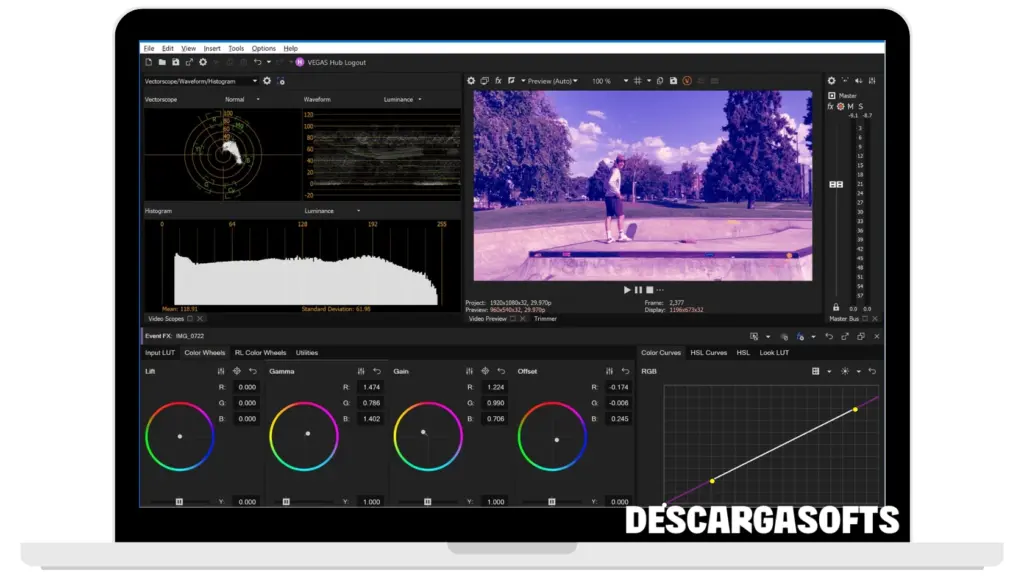Solo the Master bus with S button
Screen dimensions: 1024x576
tap(861, 106)
